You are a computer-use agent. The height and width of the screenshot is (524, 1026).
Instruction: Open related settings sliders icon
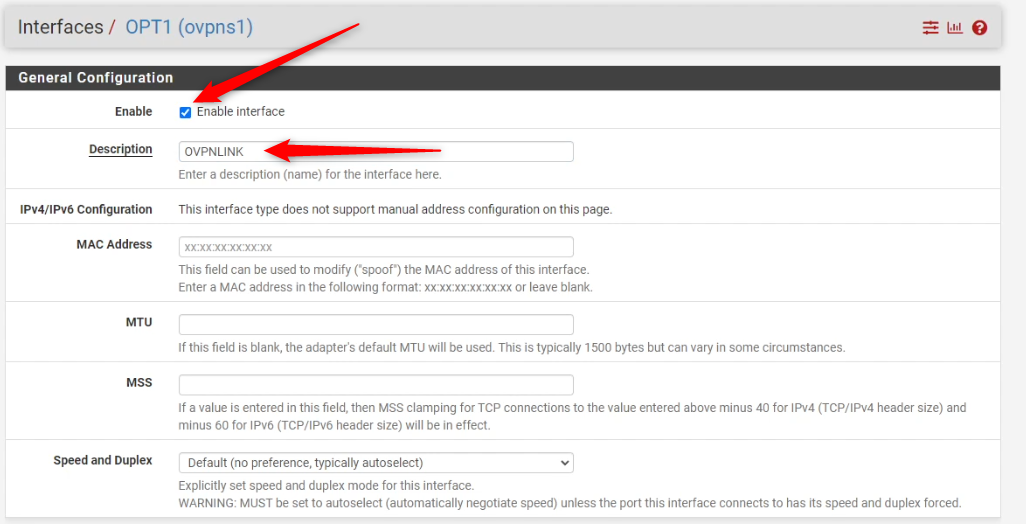(930, 28)
